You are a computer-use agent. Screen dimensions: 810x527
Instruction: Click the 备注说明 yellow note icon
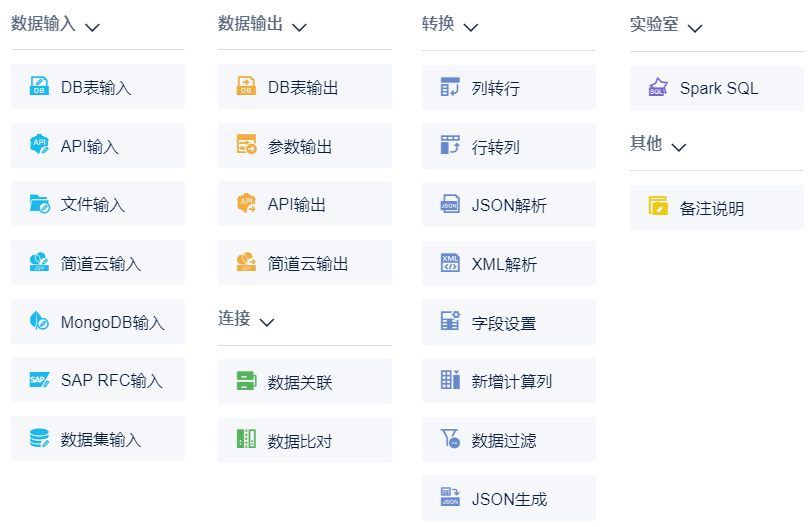click(658, 207)
